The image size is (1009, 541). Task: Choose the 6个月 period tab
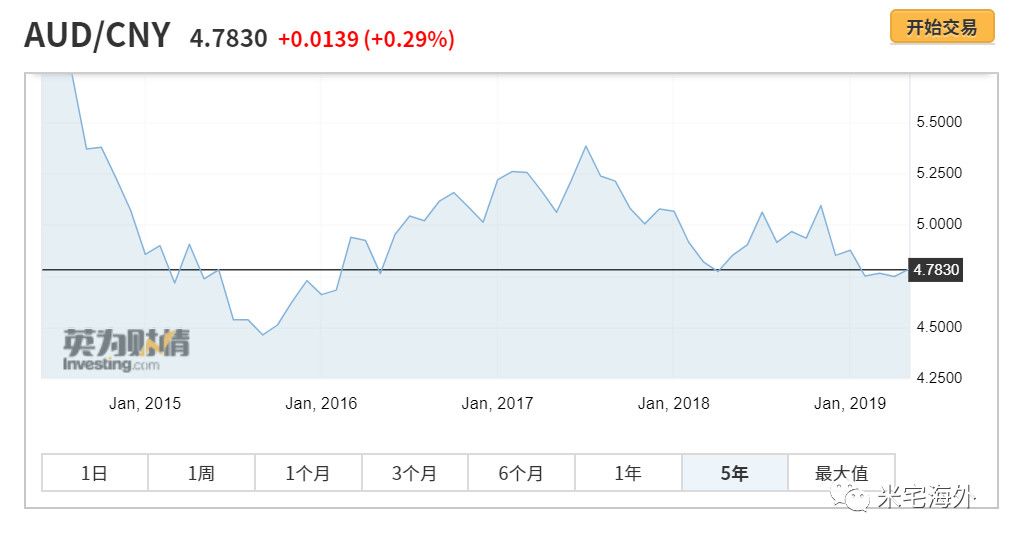click(x=521, y=473)
